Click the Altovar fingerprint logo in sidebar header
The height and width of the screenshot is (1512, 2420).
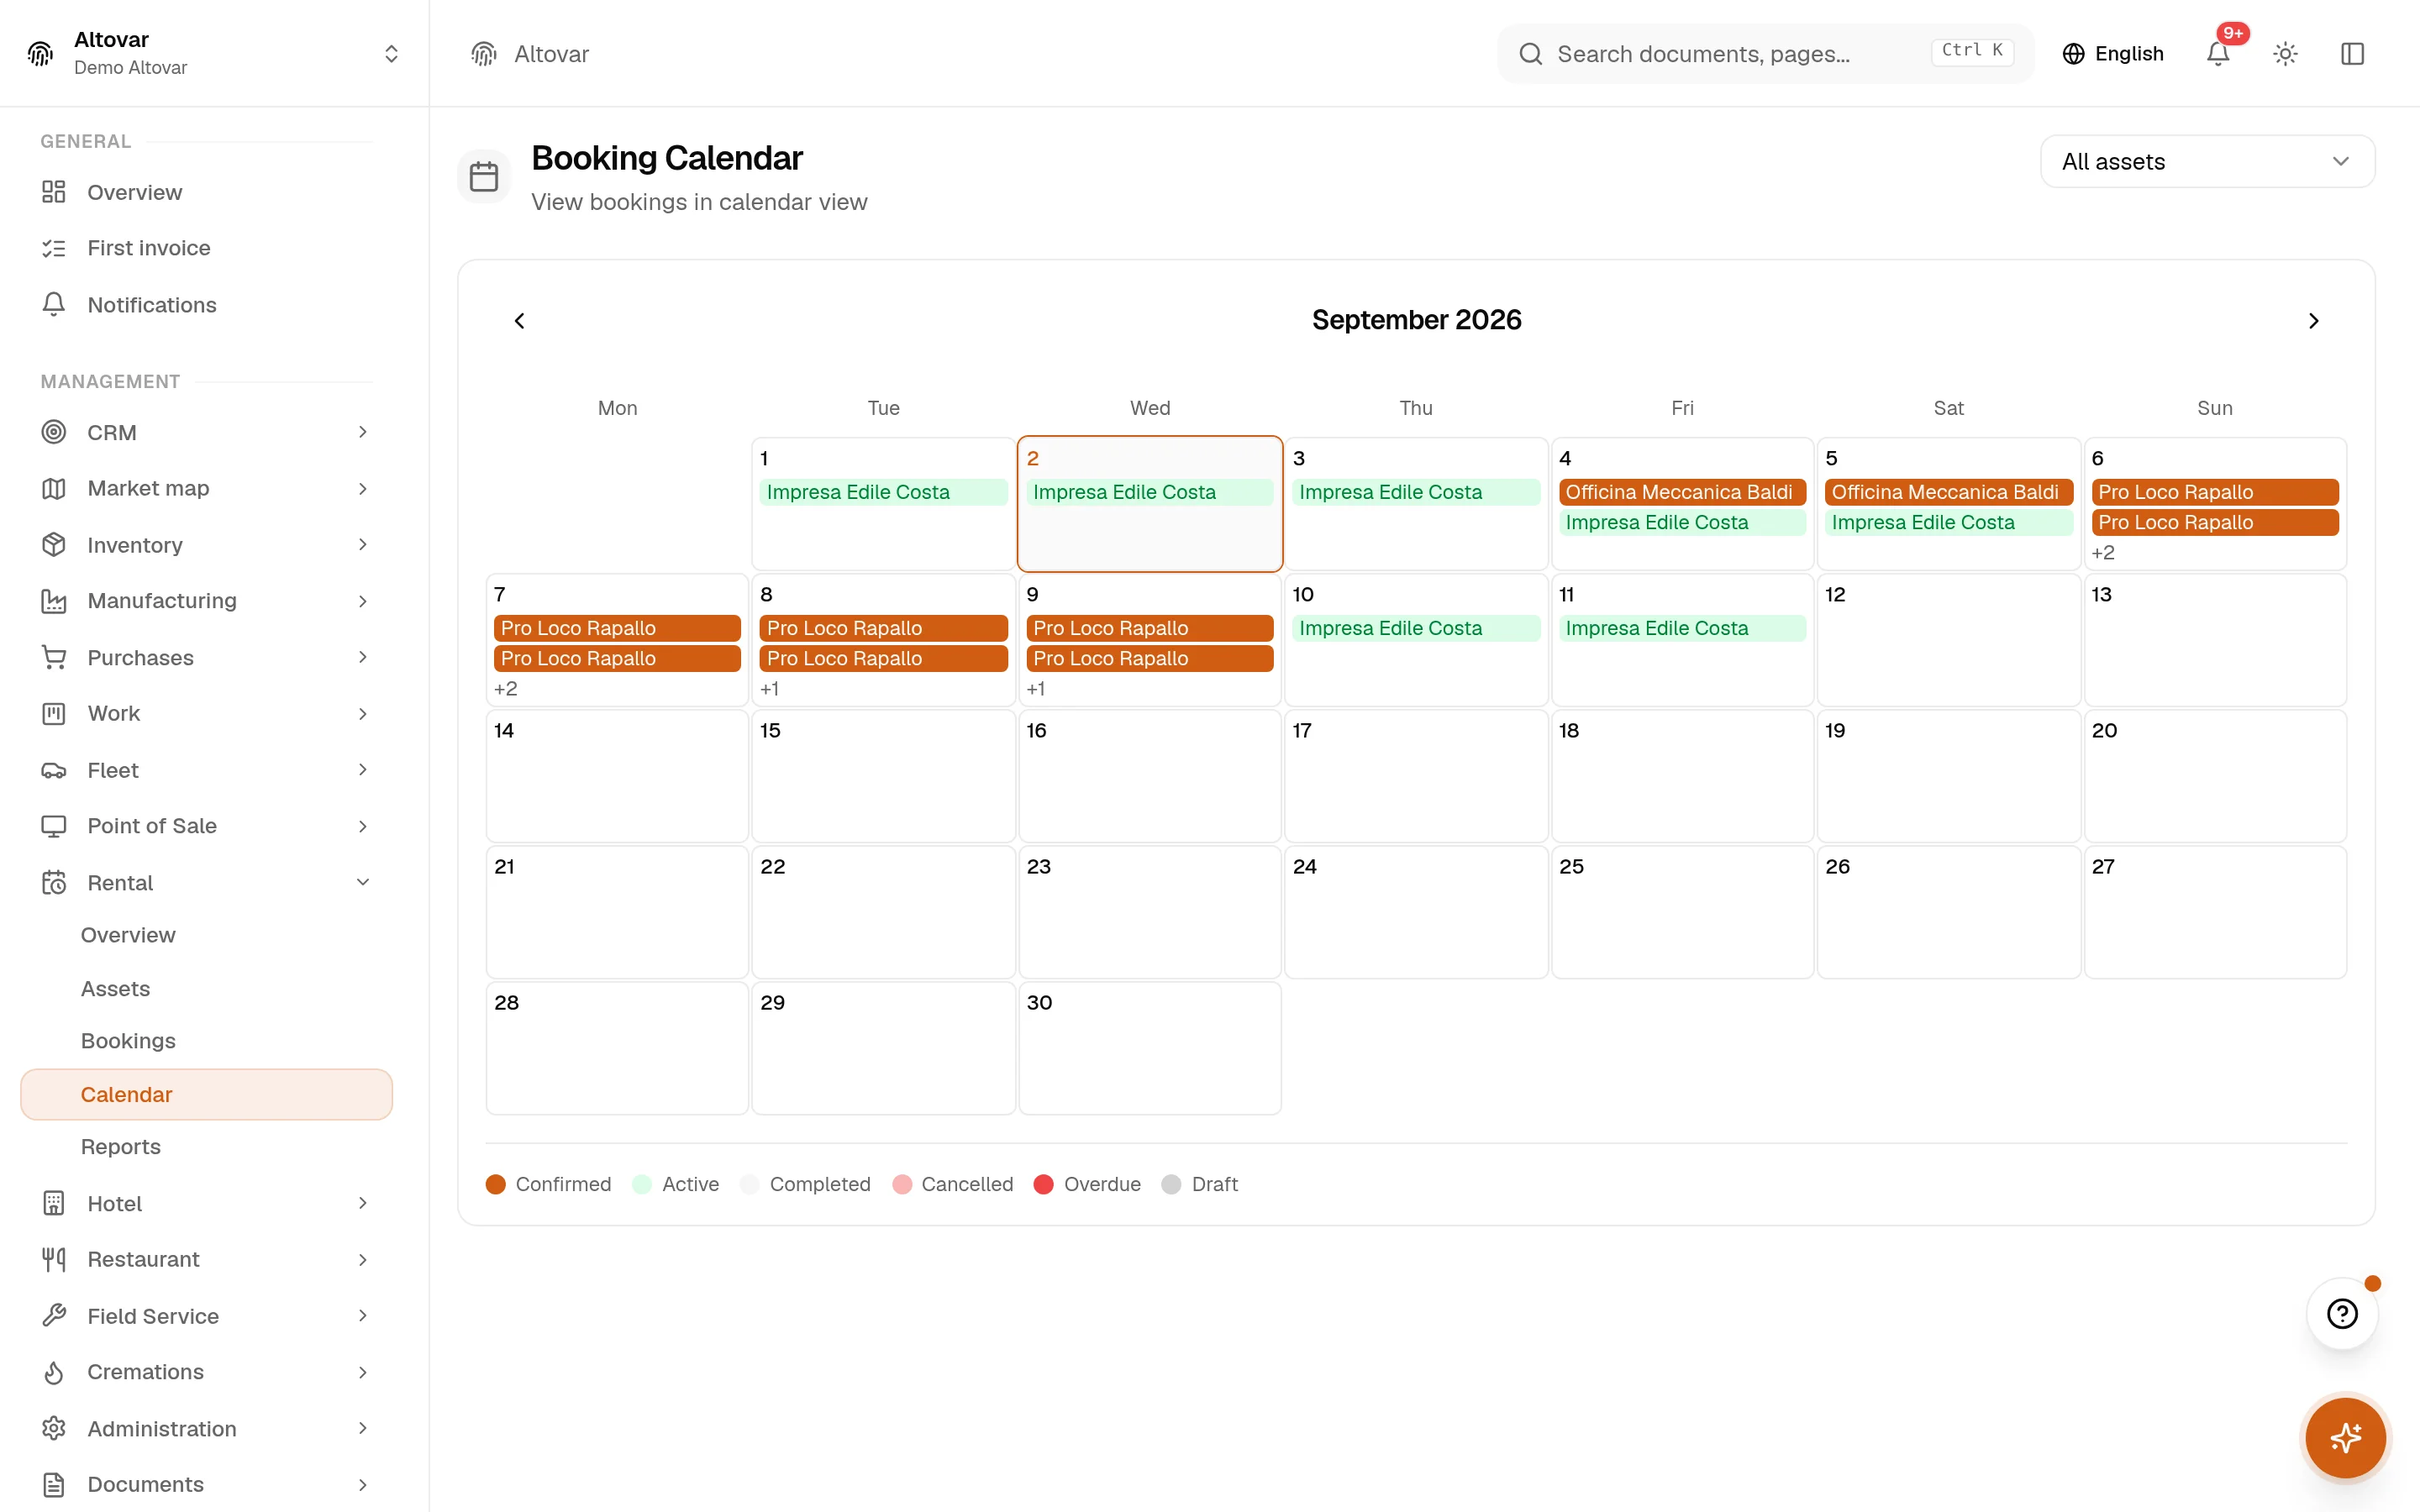[40, 53]
